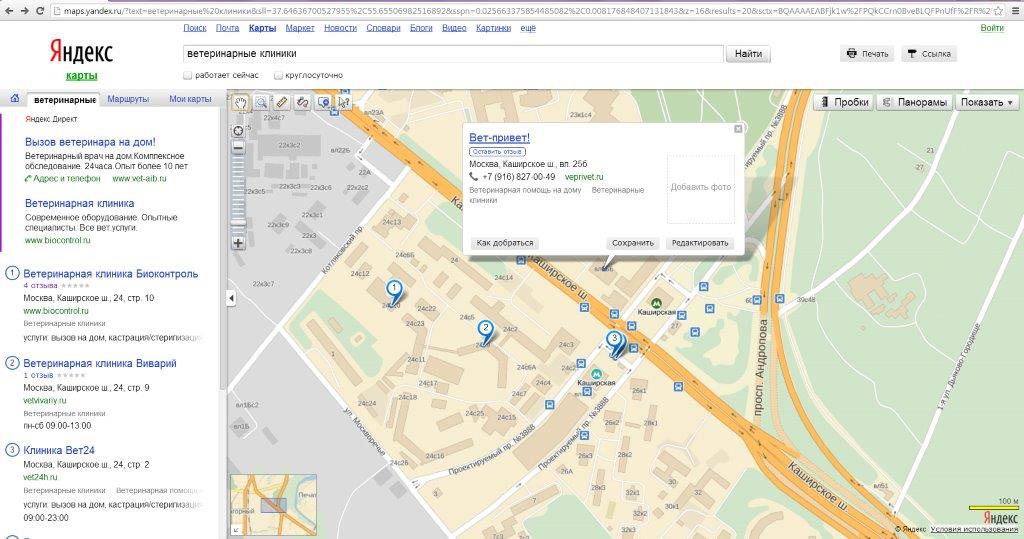Open Маркет from top menu
Screen dimensions: 1024x539
tap(300, 28)
